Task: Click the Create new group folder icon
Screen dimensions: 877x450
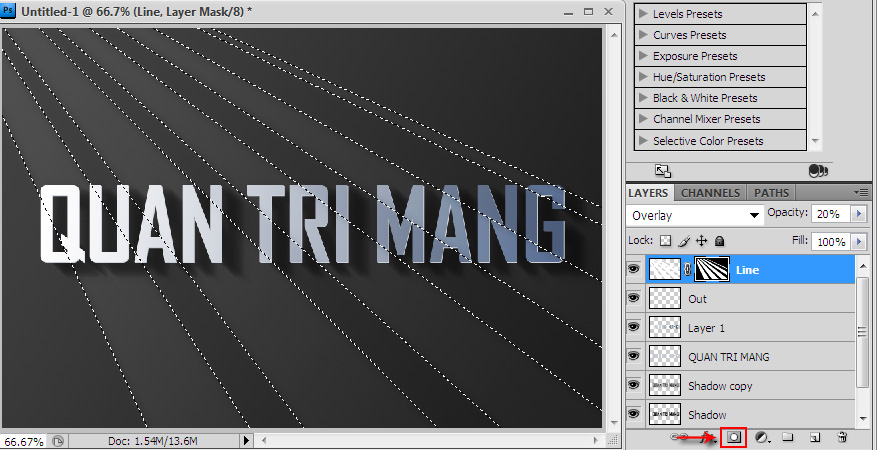Action: point(788,437)
